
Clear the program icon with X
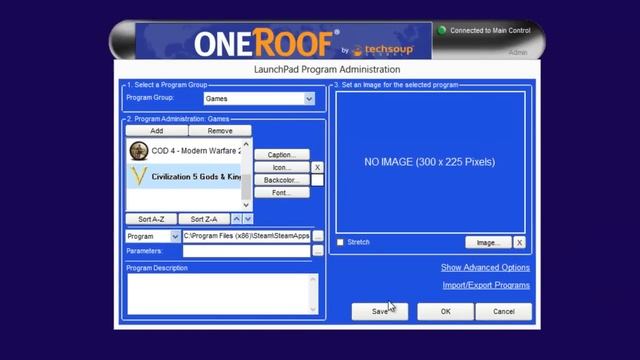click(x=317, y=167)
